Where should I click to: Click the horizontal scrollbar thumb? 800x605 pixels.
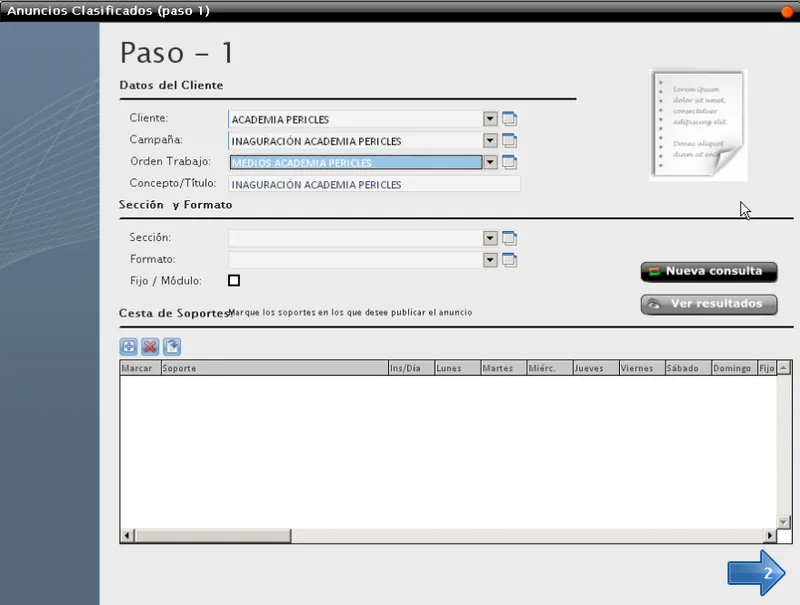(x=213, y=536)
